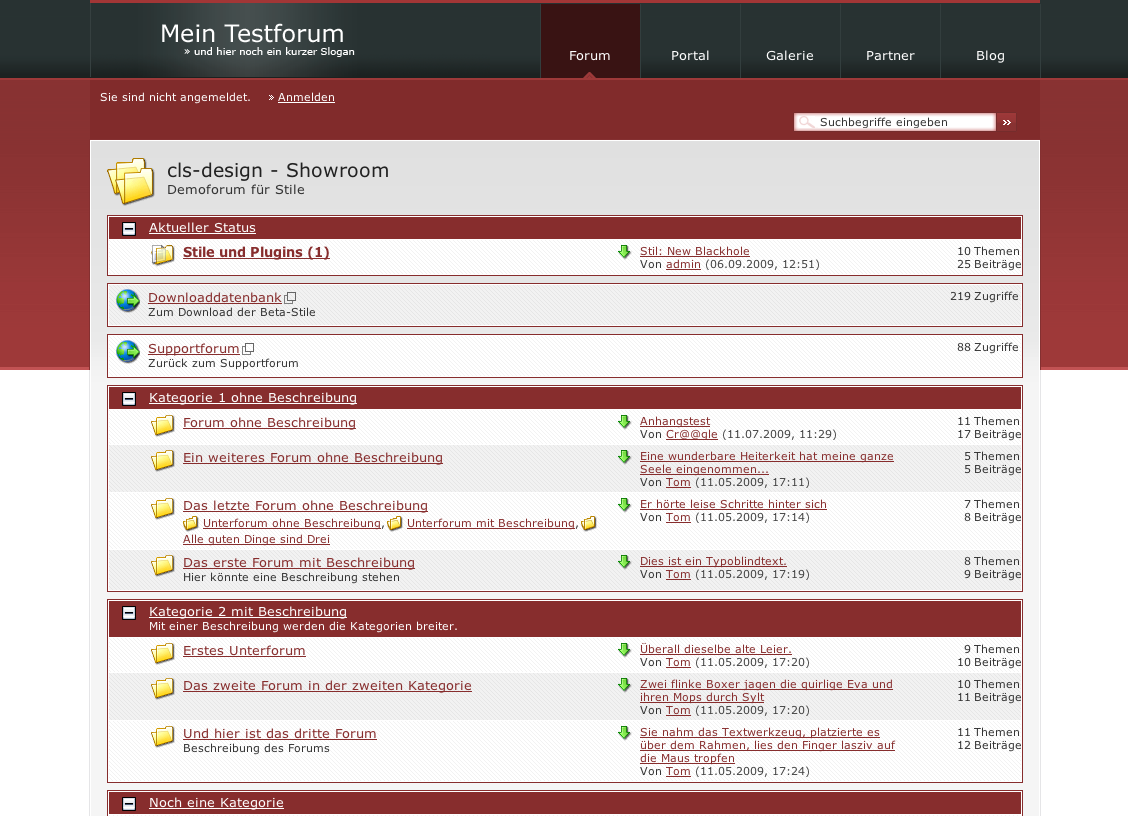Open Das zweite Forum in der zweiten Kategorie
Screen dimensions: 1128x816
click(x=327, y=686)
